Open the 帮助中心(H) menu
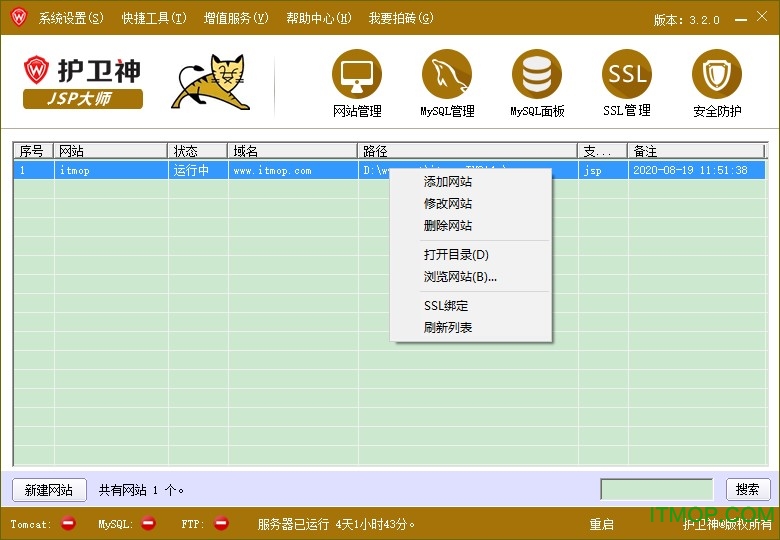The height and width of the screenshot is (540, 780). click(318, 18)
